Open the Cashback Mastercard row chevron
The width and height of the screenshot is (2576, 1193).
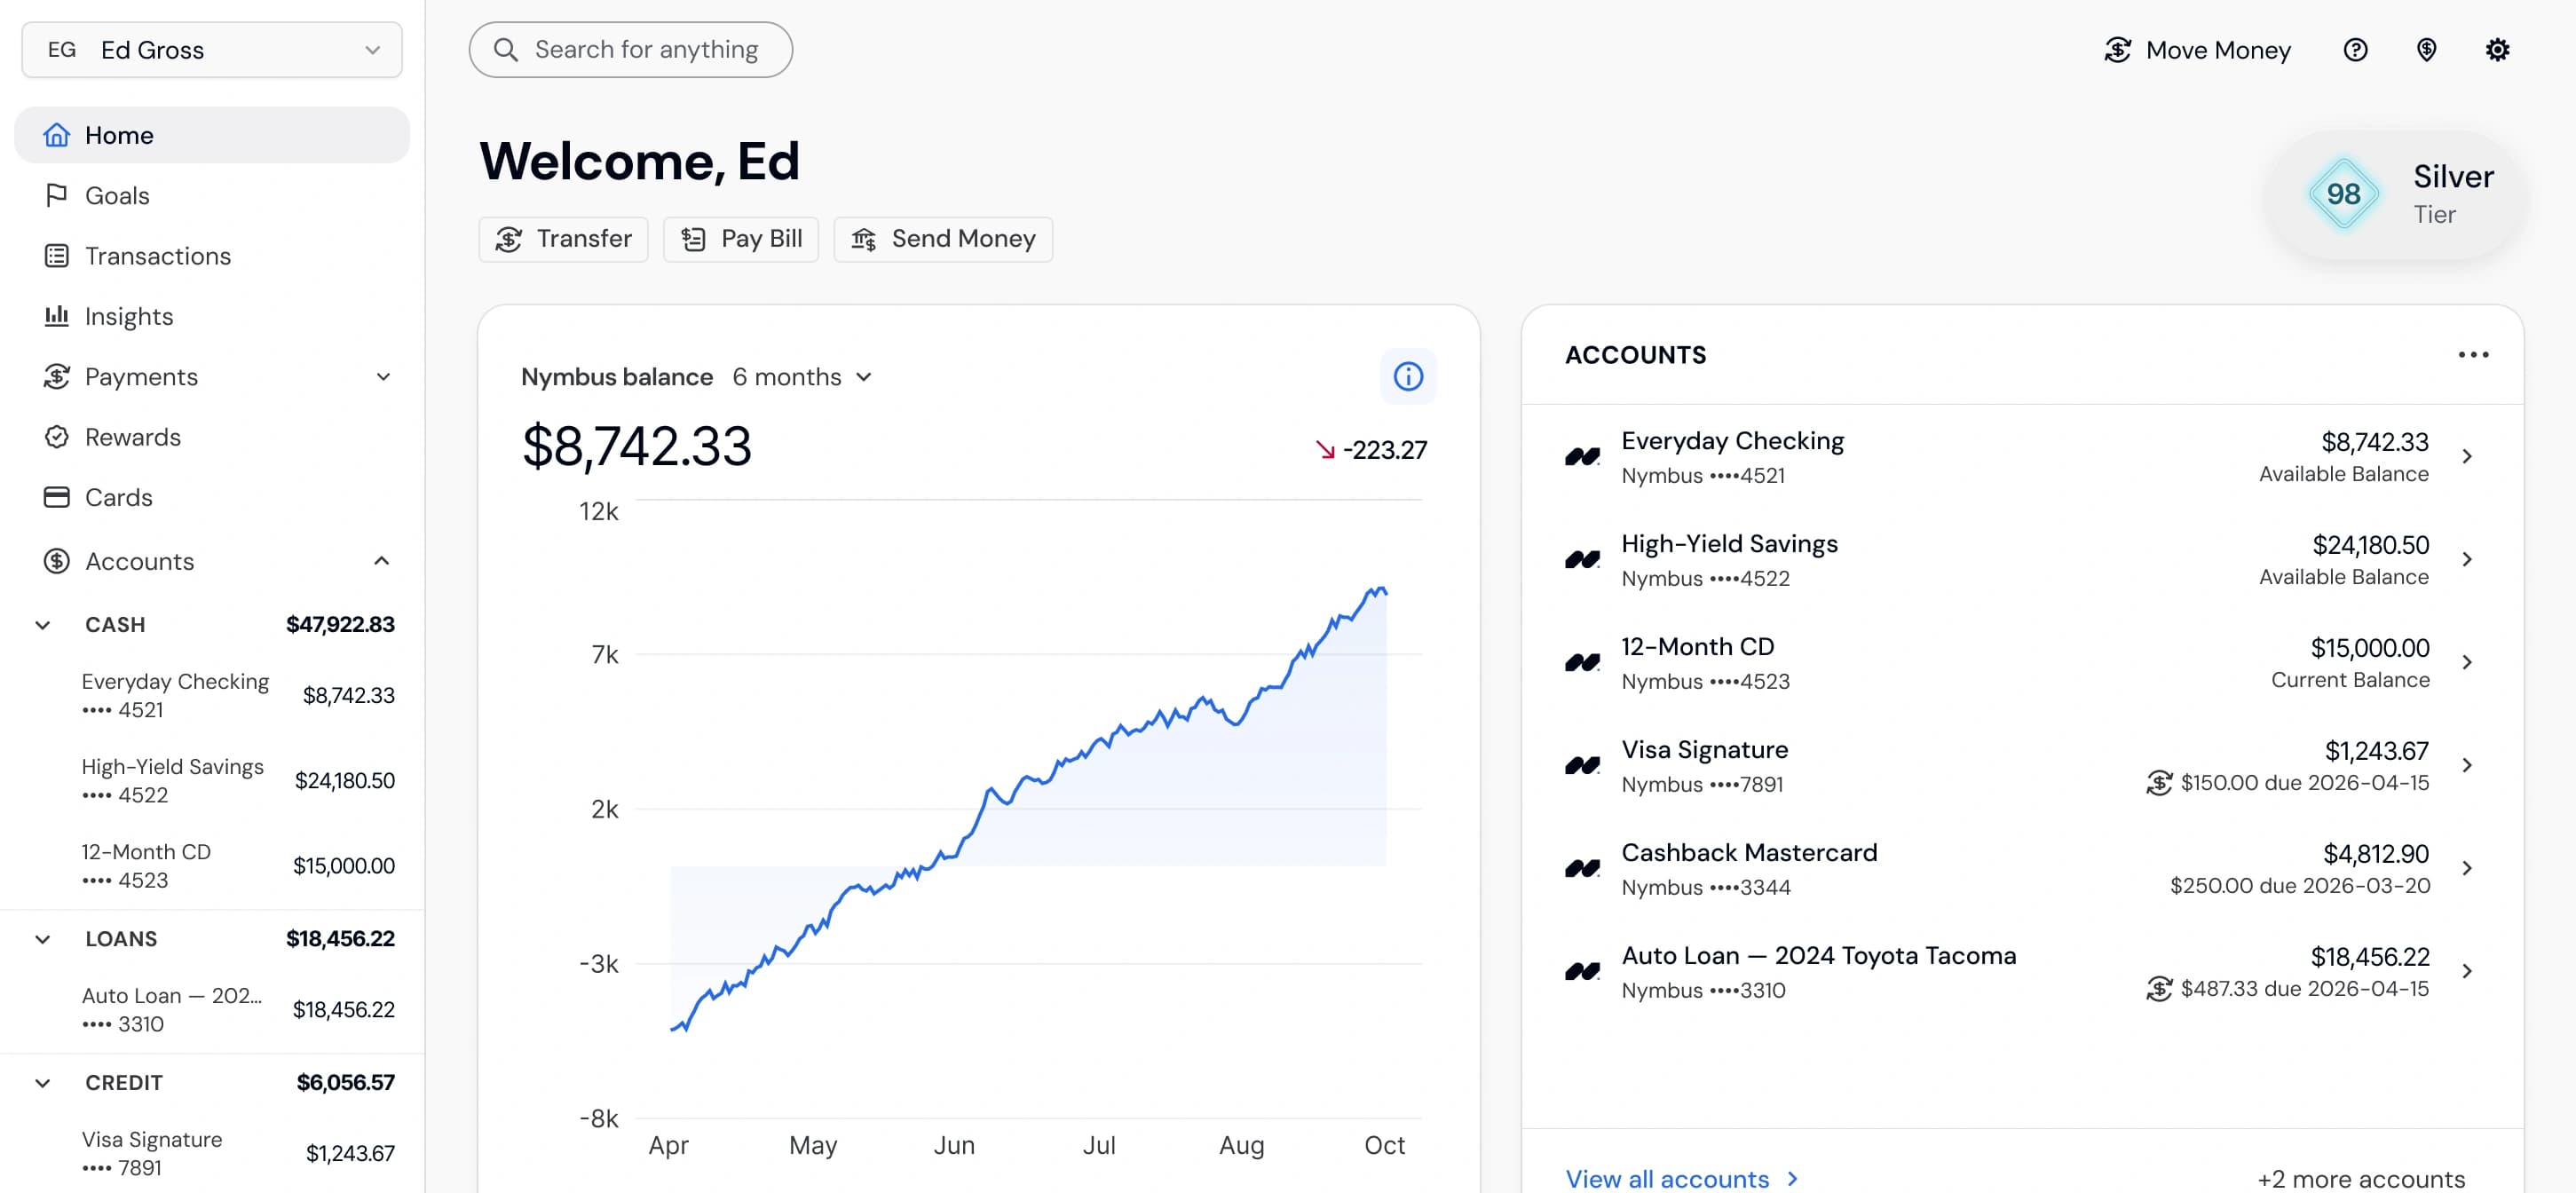pos(2467,869)
